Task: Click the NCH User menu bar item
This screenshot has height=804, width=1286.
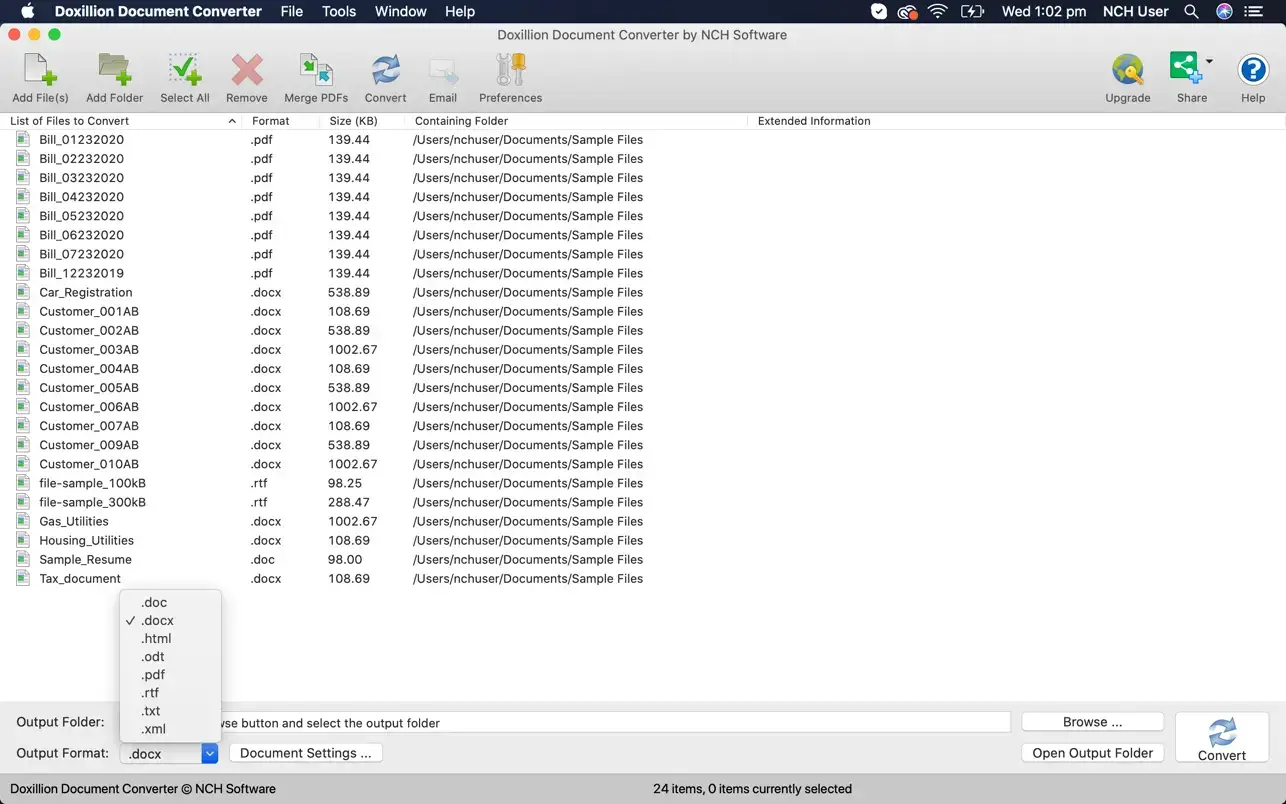Action: click(x=1136, y=12)
